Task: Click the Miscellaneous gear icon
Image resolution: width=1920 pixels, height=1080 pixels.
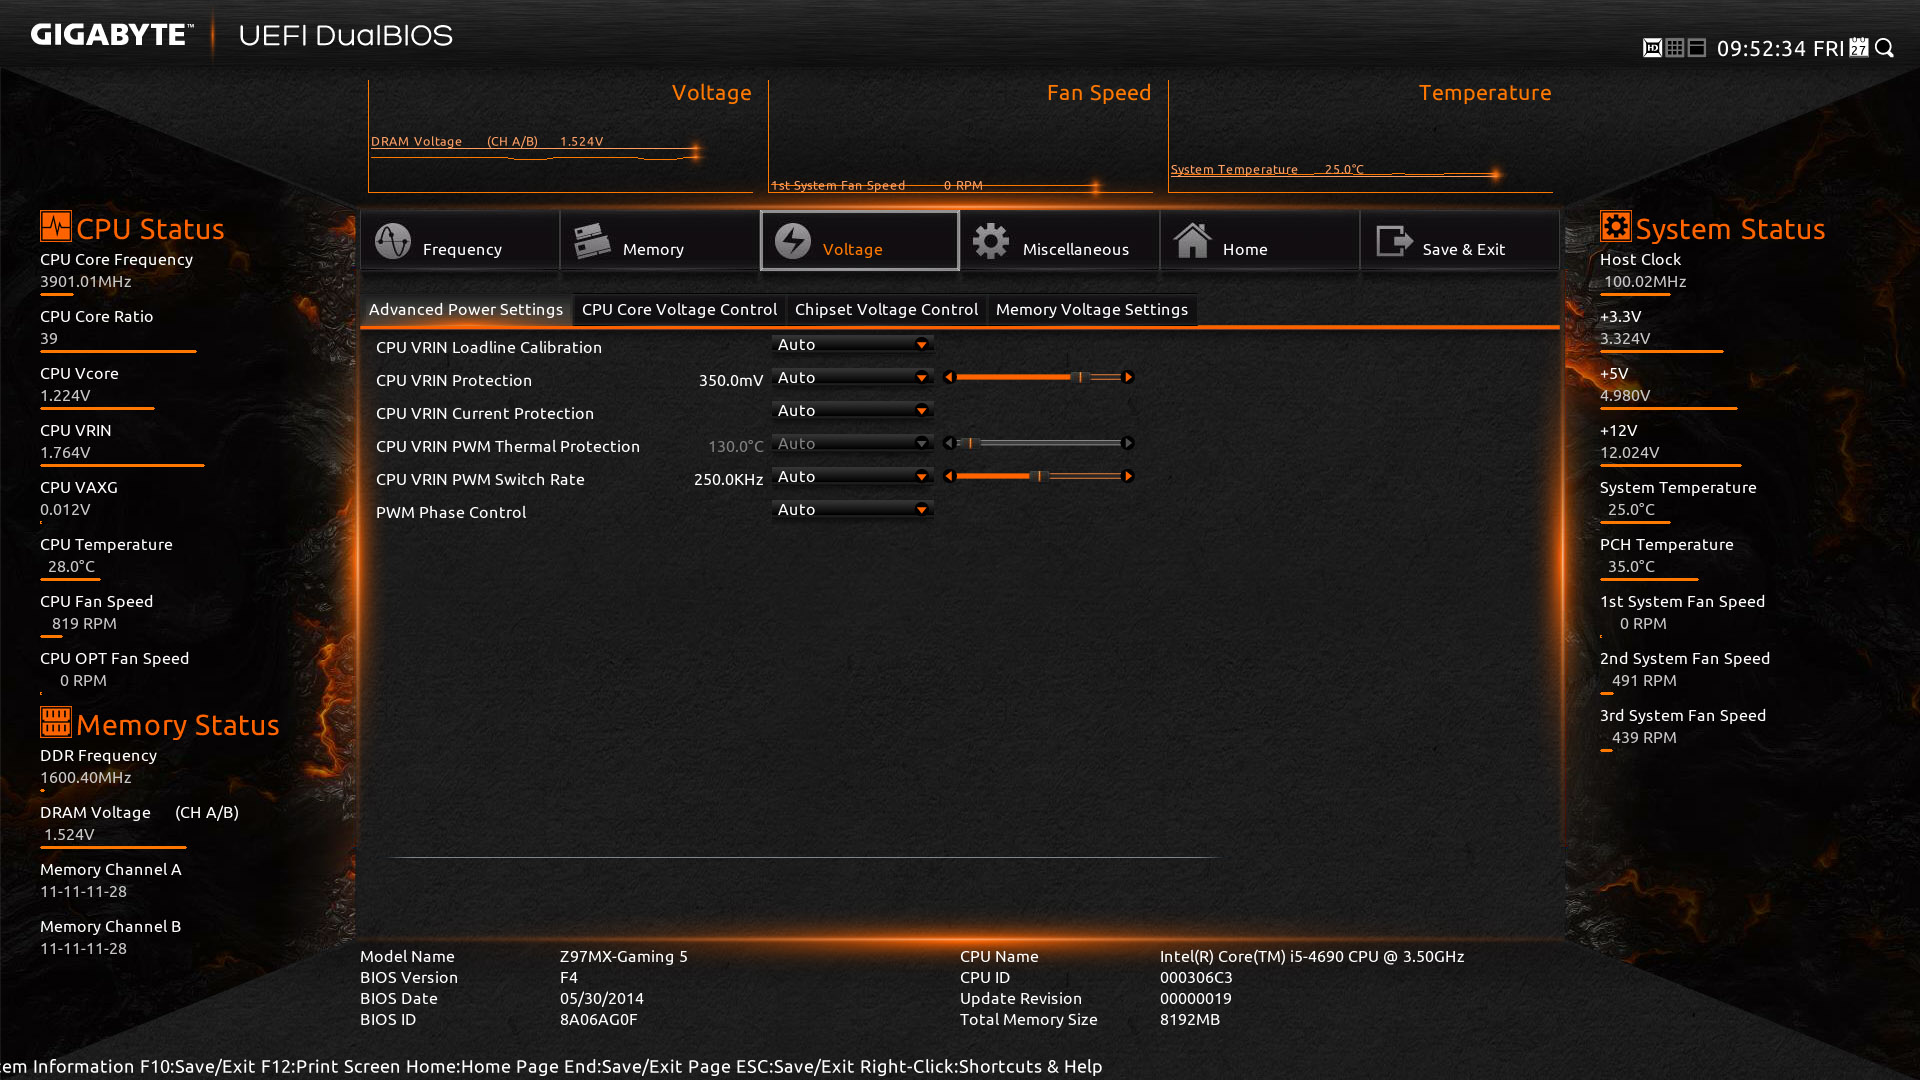Action: [991, 241]
